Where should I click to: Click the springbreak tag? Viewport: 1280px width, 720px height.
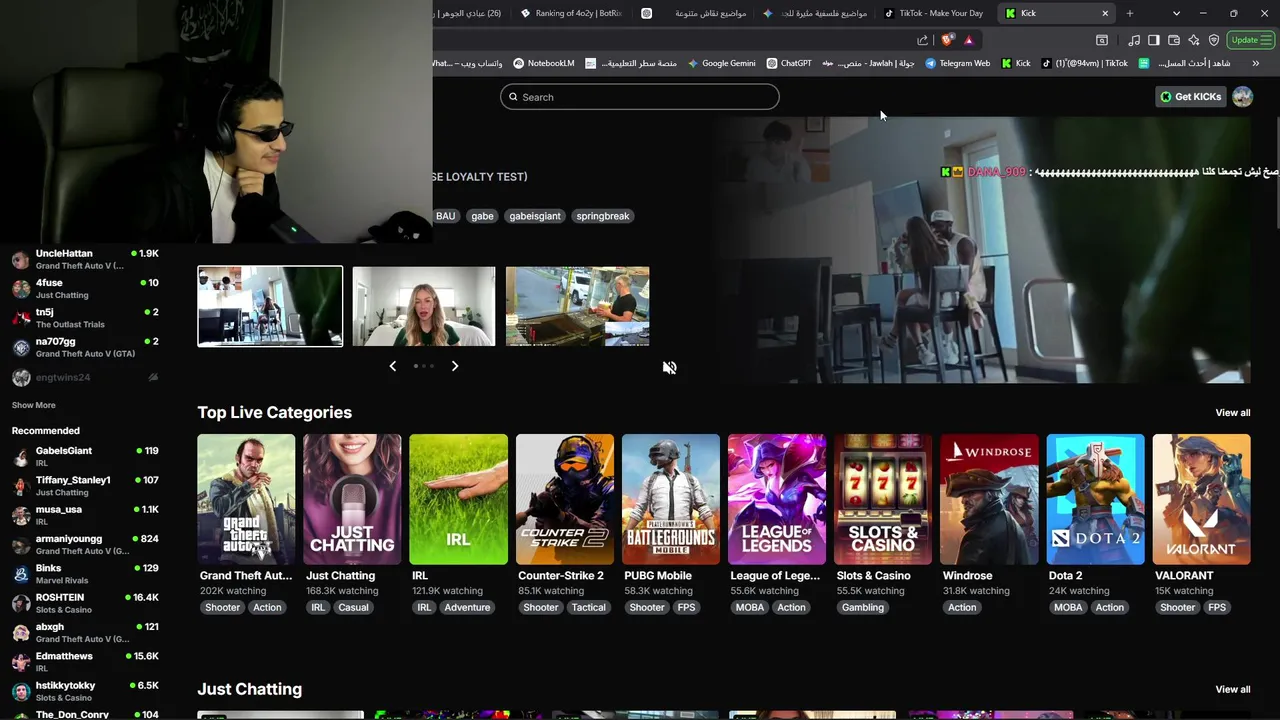point(603,216)
